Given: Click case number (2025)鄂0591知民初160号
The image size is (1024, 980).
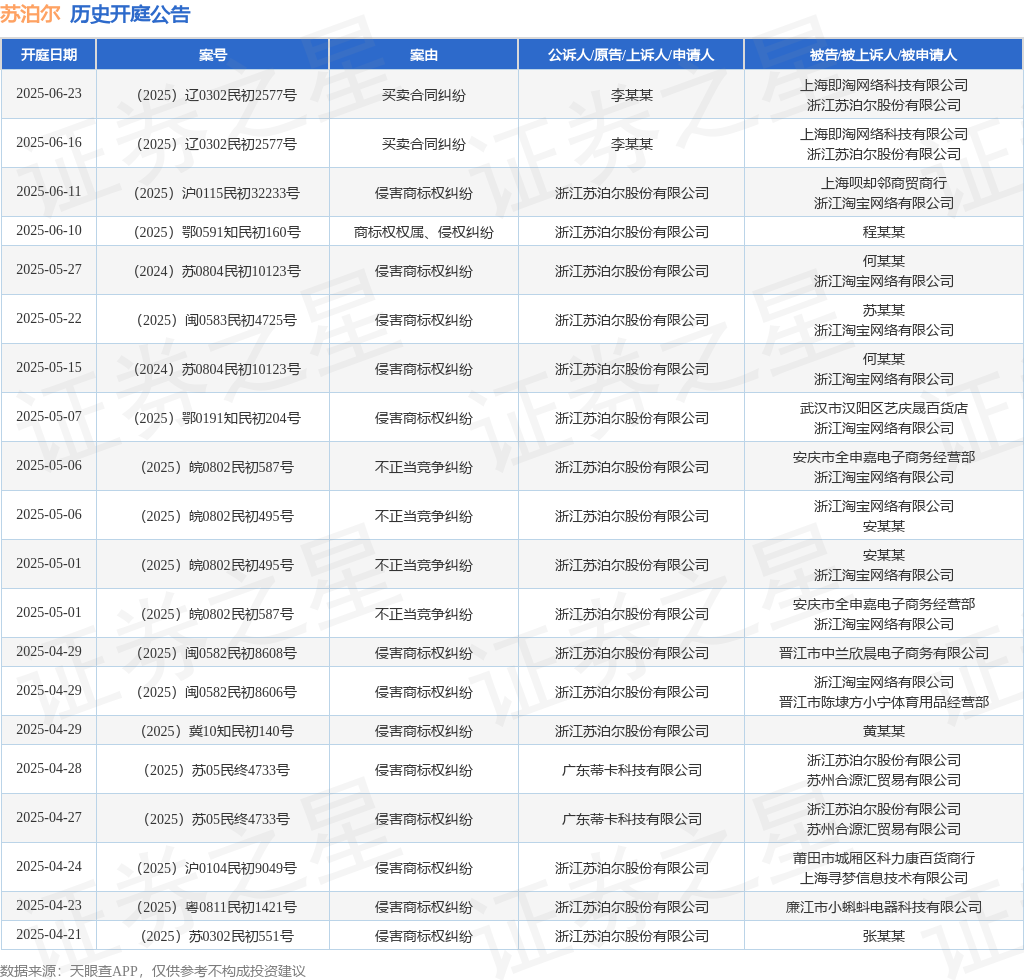Looking at the screenshot, I should [x=217, y=232].
